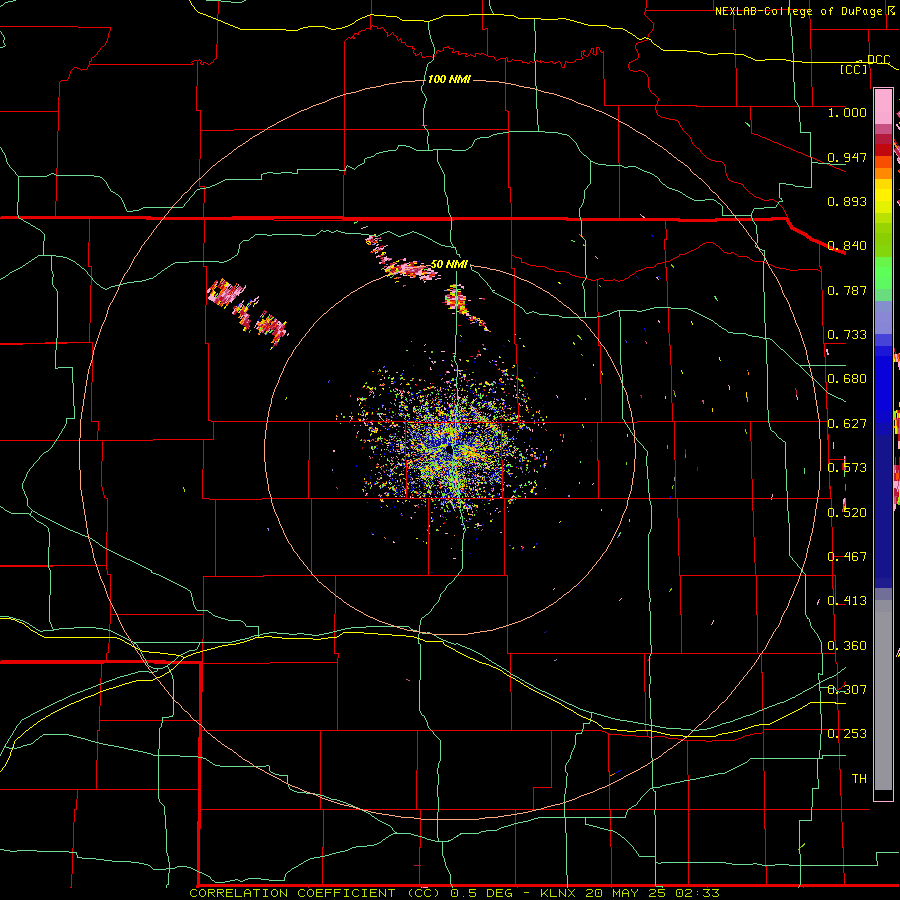The height and width of the screenshot is (900, 900).
Task: Click the [CC] legend title
Action: (854, 69)
